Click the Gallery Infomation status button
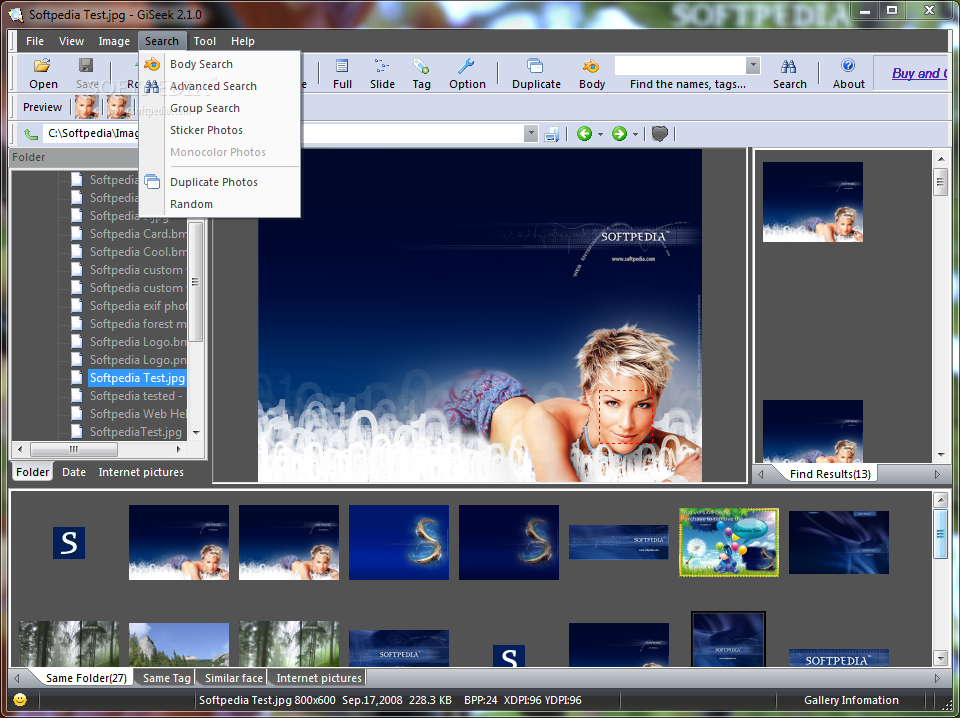Screen dimensions: 960x718 pyautogui.click(x=851, y=700)
